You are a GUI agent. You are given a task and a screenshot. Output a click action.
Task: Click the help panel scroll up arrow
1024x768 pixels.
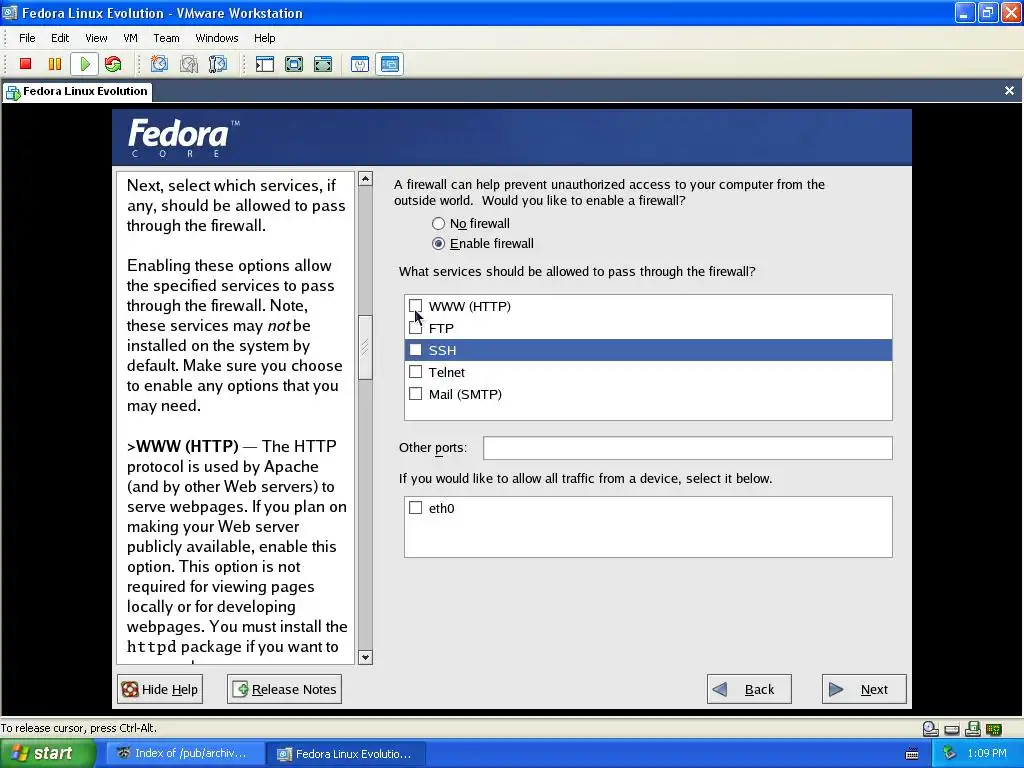click(366, 179)
